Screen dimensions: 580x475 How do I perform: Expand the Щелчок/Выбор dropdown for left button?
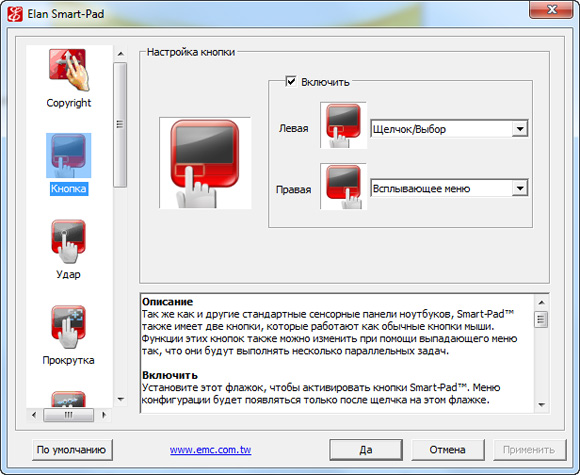[x=520, y=129]
